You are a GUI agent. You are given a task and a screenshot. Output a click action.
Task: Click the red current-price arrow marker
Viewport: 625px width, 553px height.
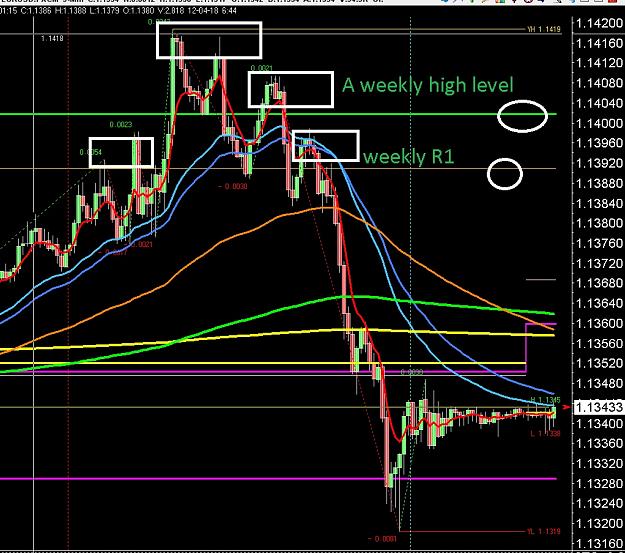click(566, 407)
